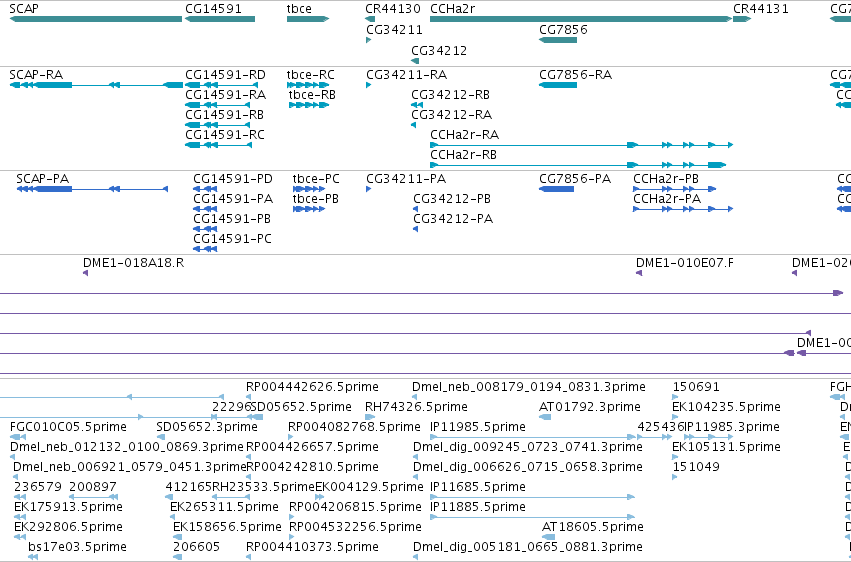The width and height of the screenshot is (851, 562).
Task: Click the Dmel_neb_008179_0194_0831.3prime EST
Action: [x=415, y=397]
